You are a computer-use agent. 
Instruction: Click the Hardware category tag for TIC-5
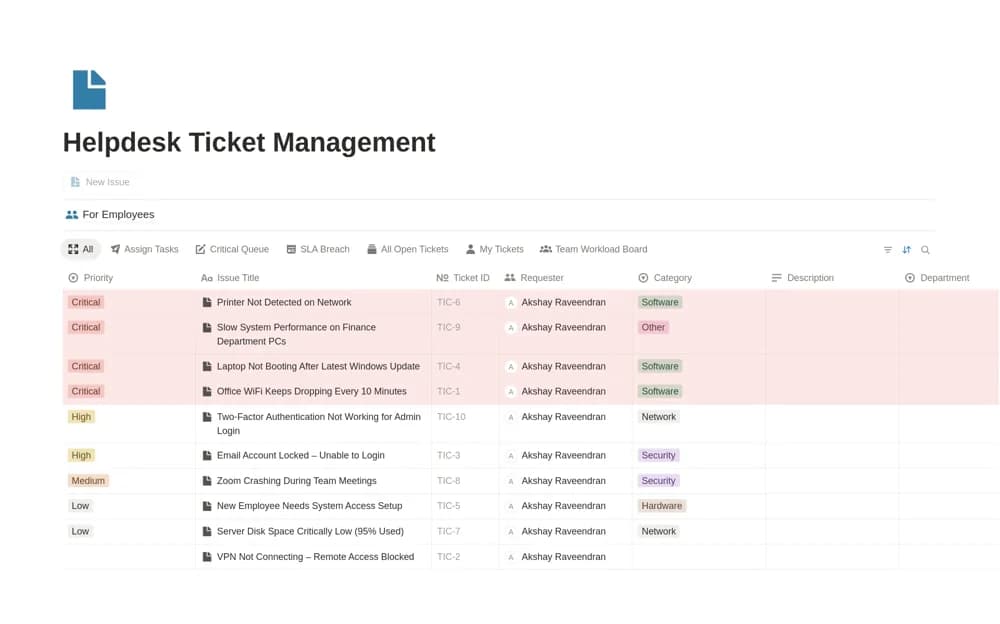pos(662,506)
